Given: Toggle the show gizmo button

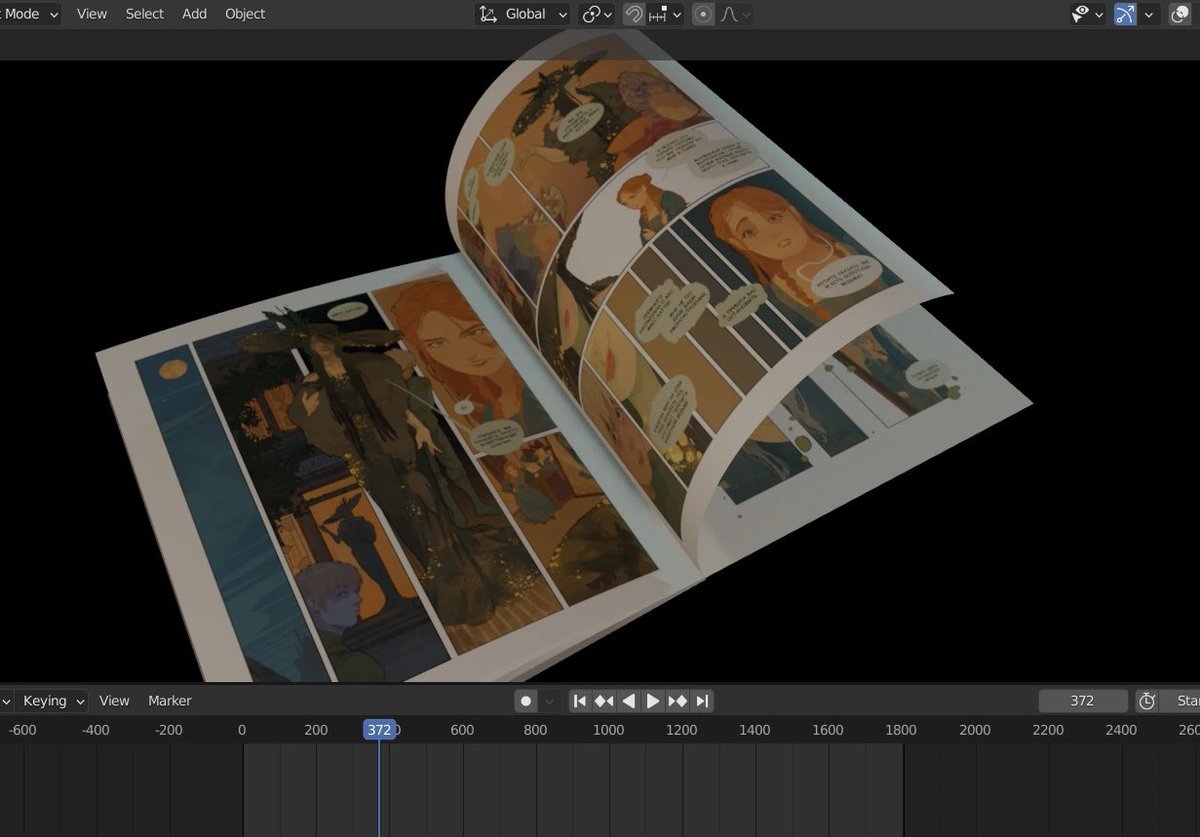Looking at the screenshot, I should pos(1125,14).
